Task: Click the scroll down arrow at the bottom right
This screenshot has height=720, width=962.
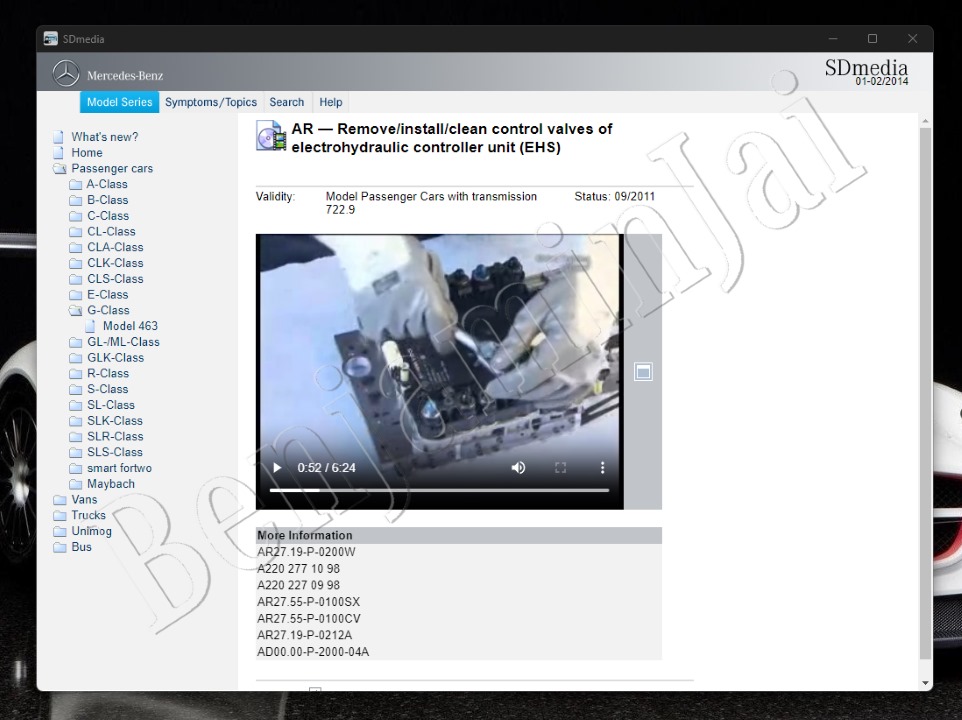Action: 925,683
